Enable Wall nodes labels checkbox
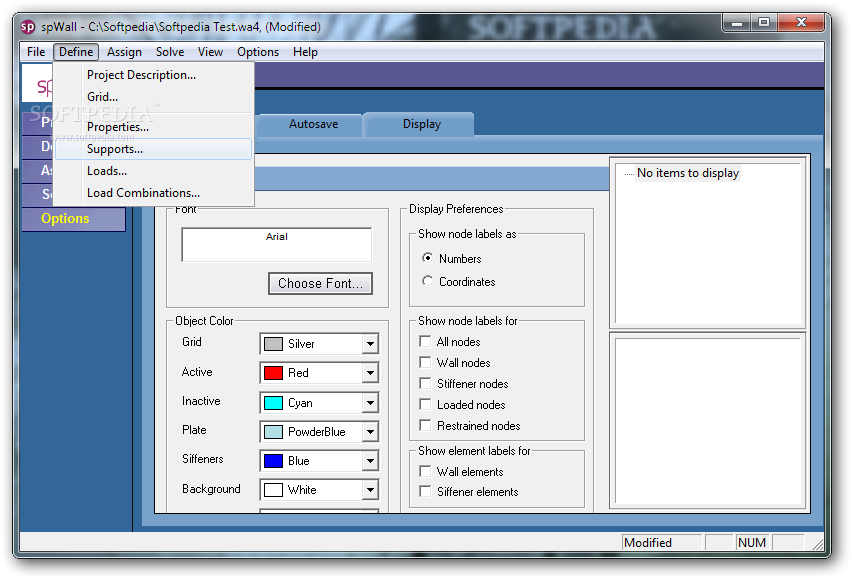This screenshot has height=579, width=852. pos(425,362)
